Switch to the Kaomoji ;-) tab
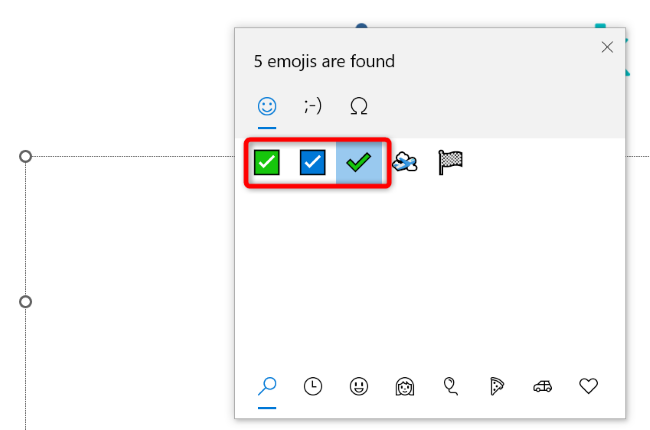The image size is (650, 430). pos(313,105)
